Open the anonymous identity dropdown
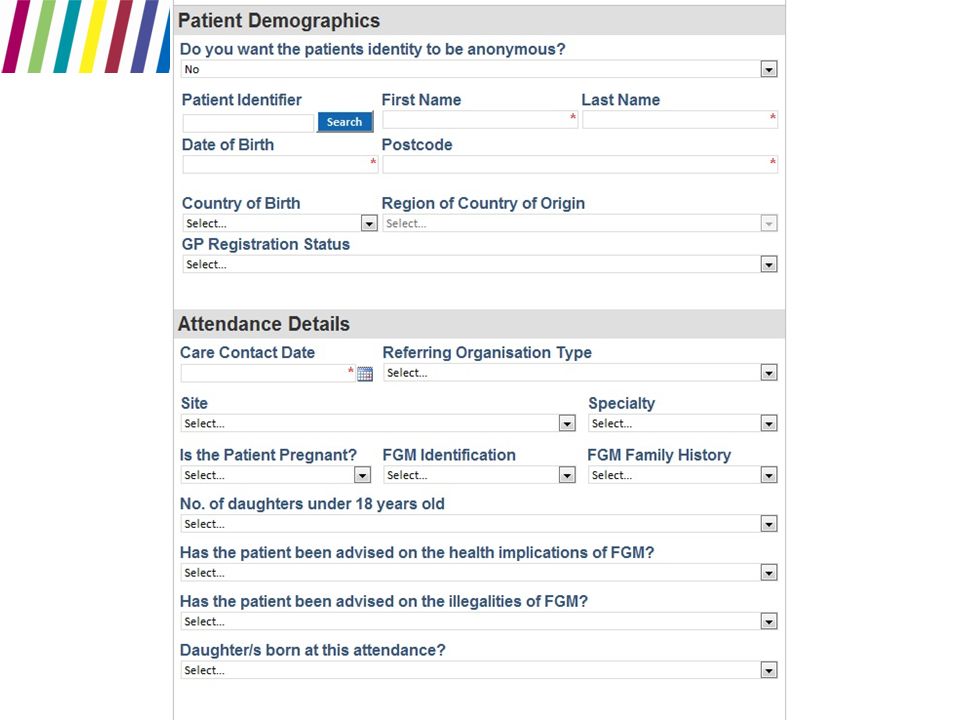The width and height of the screenshot is (960, 720). 479,69
